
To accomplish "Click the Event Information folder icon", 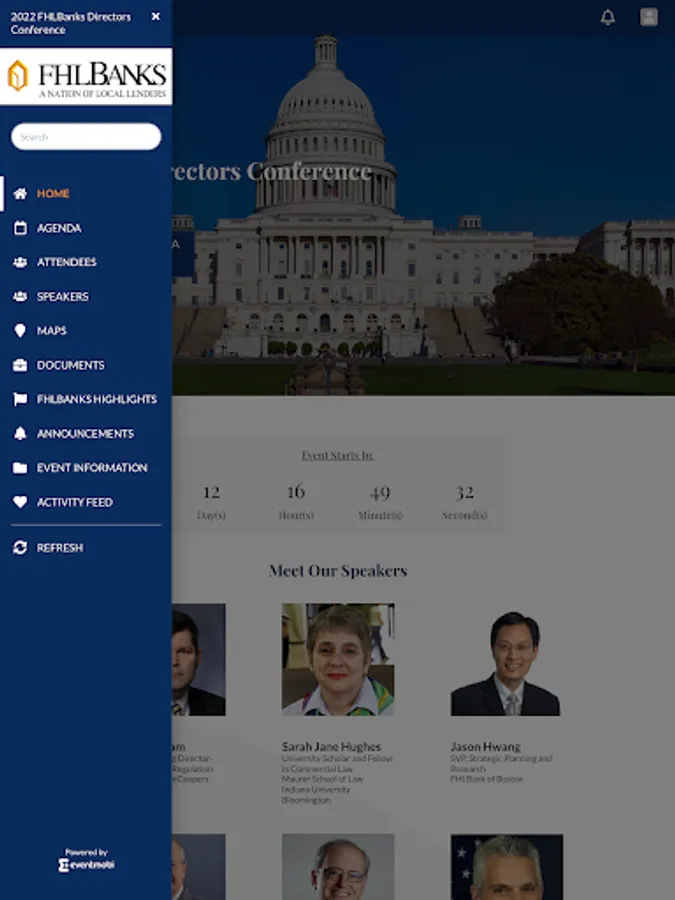I will tap(20, 468).
